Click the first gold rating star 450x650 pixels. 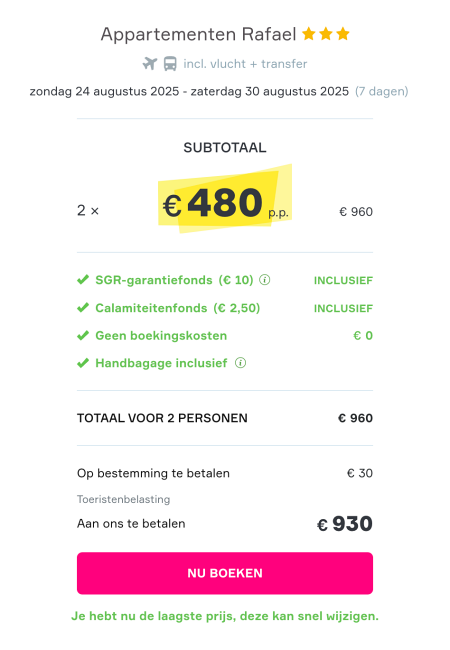point(309,34)
